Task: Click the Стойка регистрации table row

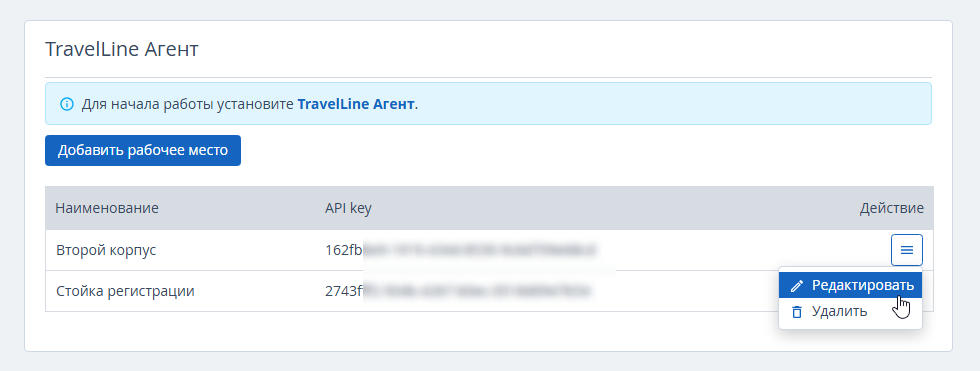Action: pos(489,291)
